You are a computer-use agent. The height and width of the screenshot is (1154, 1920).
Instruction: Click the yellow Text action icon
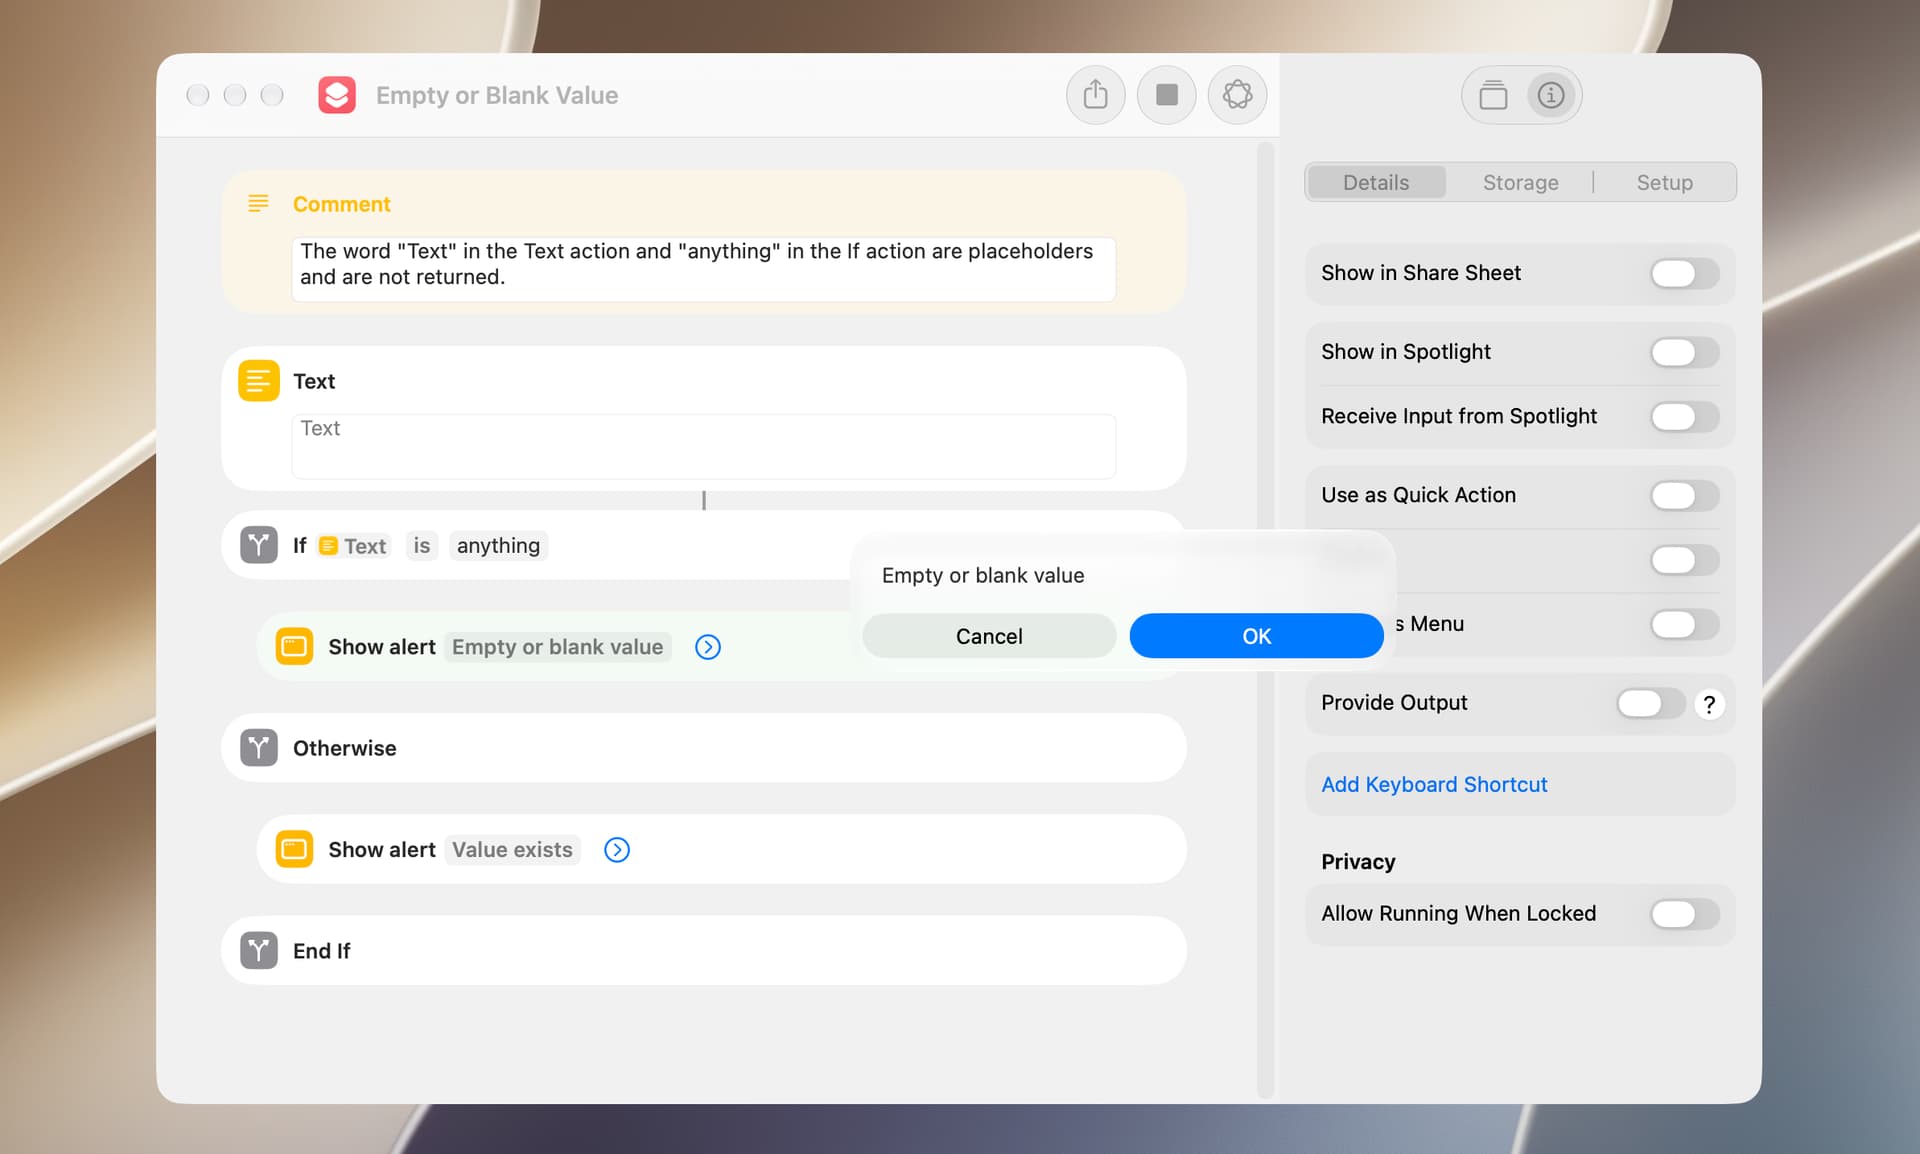coord(259,381)
